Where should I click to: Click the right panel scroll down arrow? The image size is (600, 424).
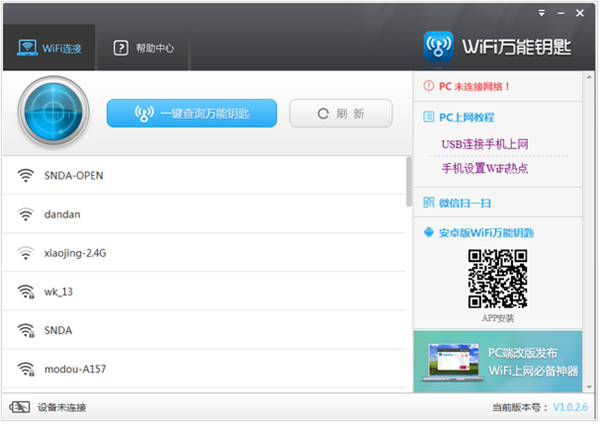[589, 387]
